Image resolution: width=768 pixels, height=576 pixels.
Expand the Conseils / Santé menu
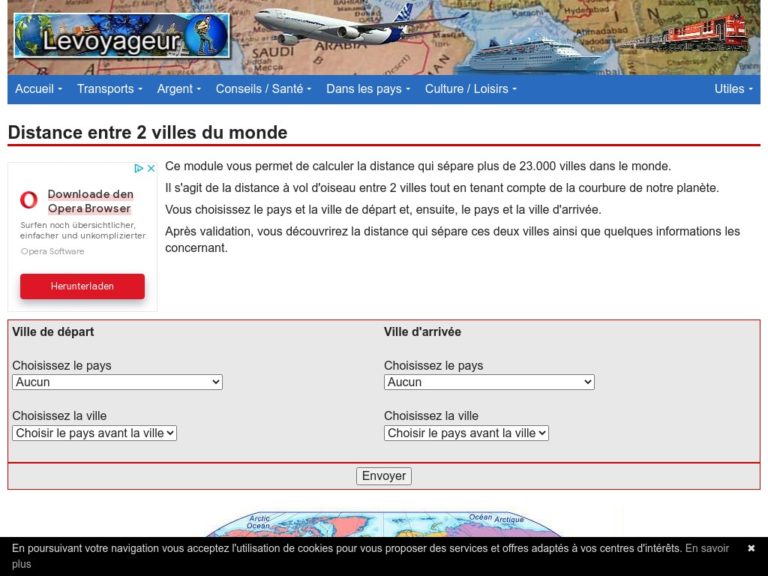[x=264, y=89]
